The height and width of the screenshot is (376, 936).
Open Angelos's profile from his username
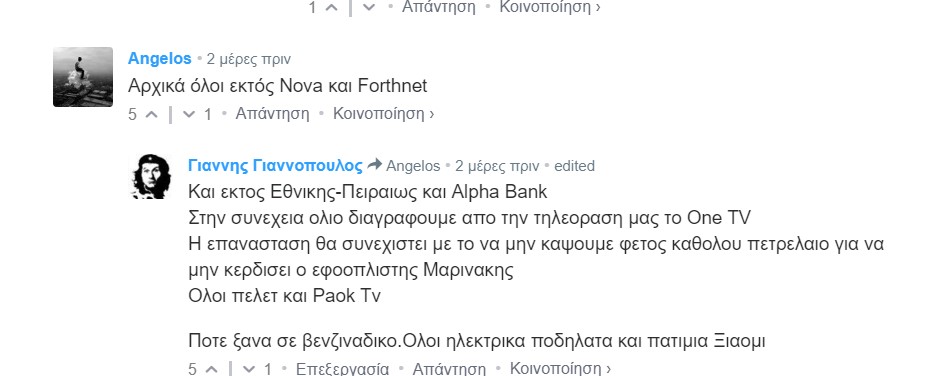coord(159,58)
